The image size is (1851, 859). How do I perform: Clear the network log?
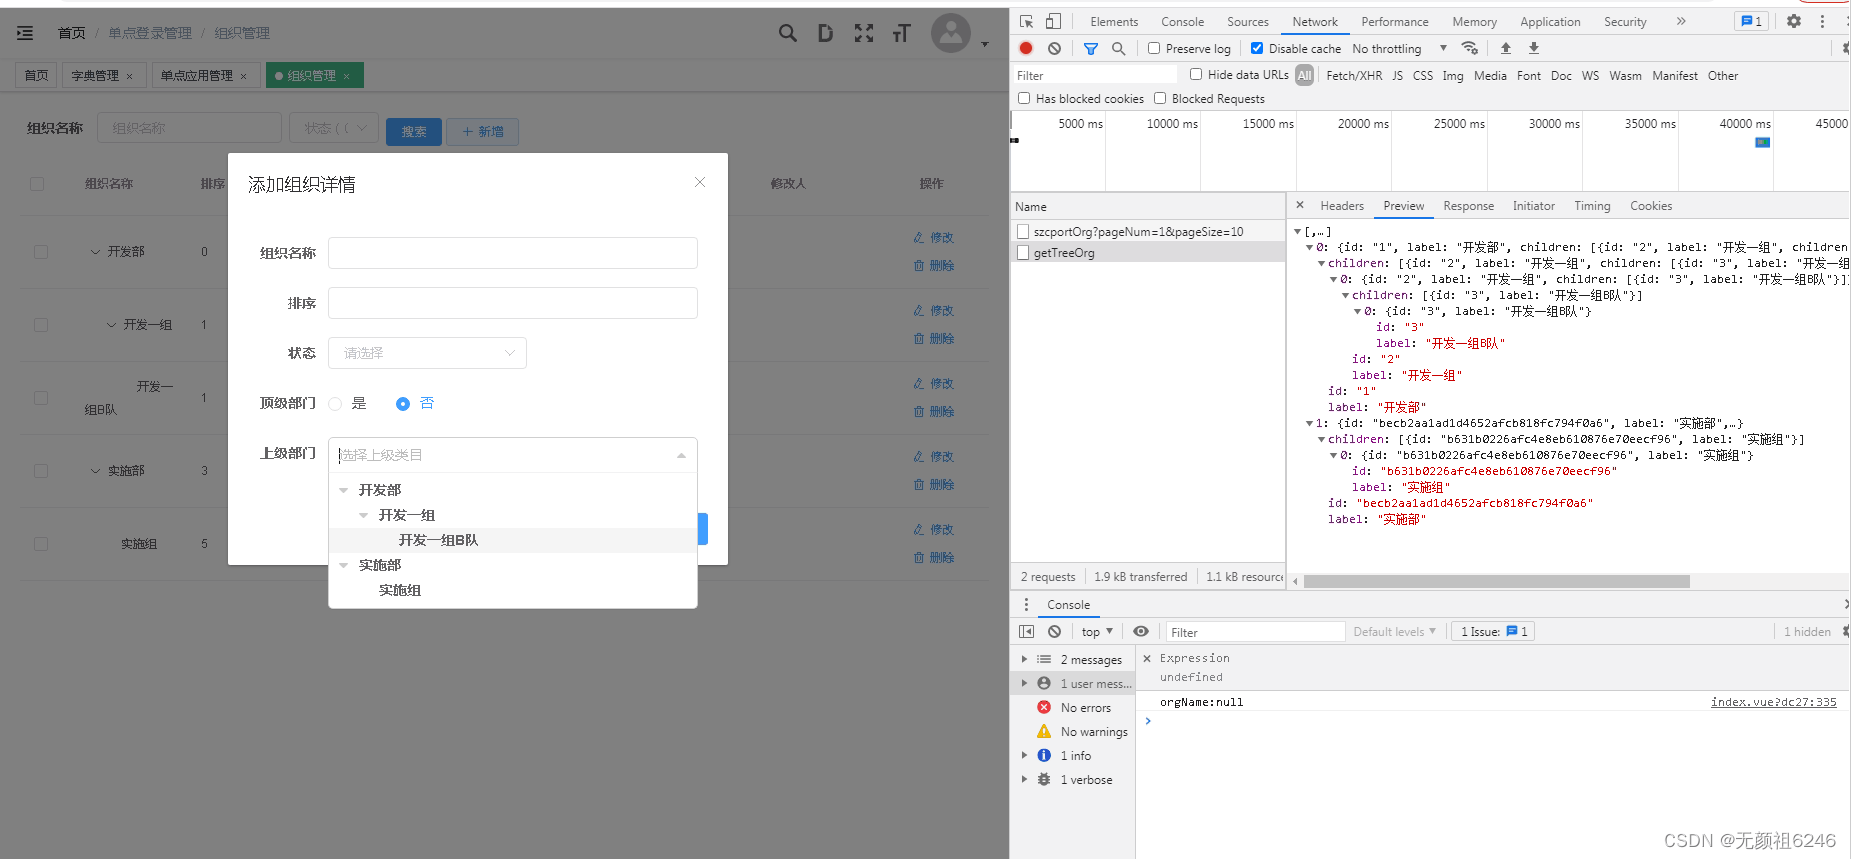tap(1054, 48)
